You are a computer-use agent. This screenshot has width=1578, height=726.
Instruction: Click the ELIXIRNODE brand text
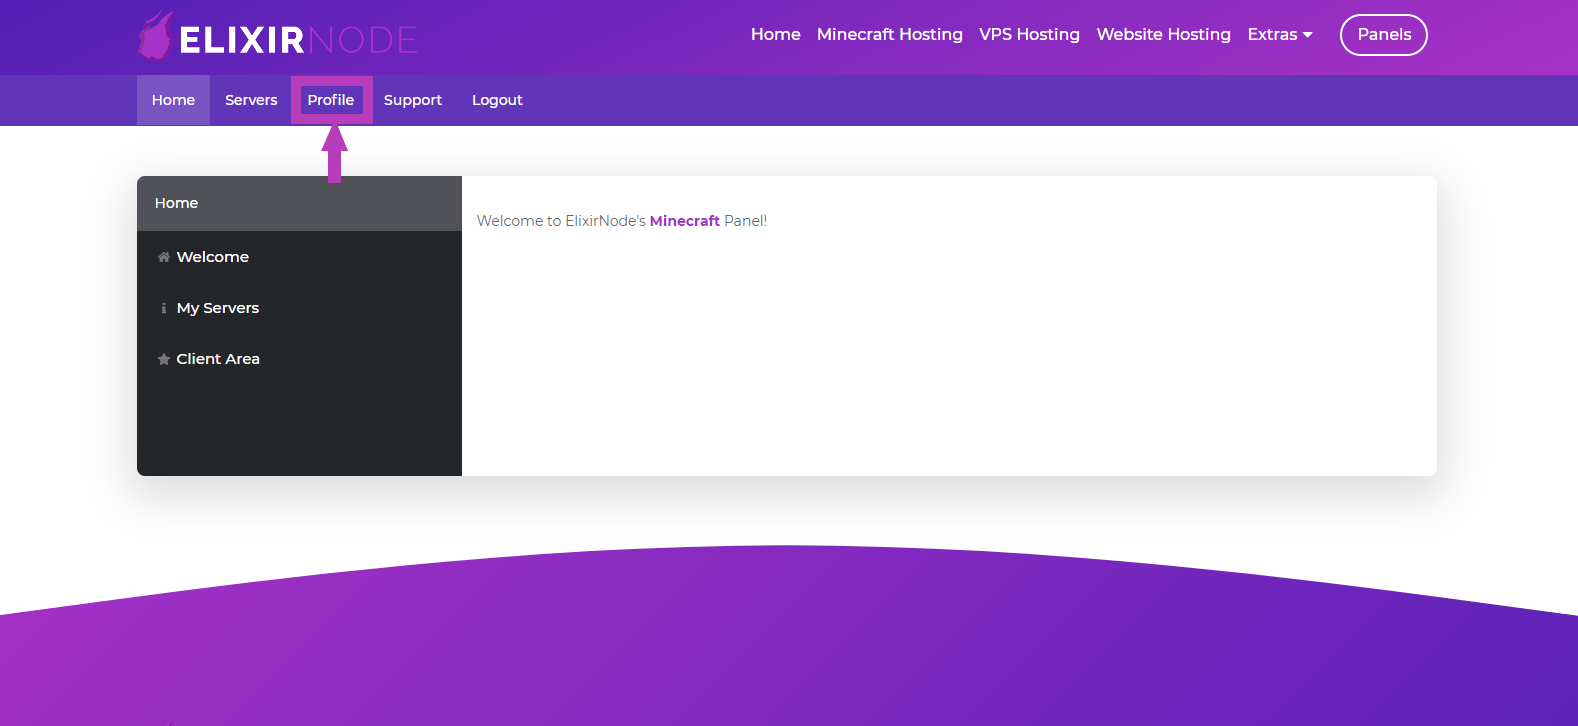(298, 40)
